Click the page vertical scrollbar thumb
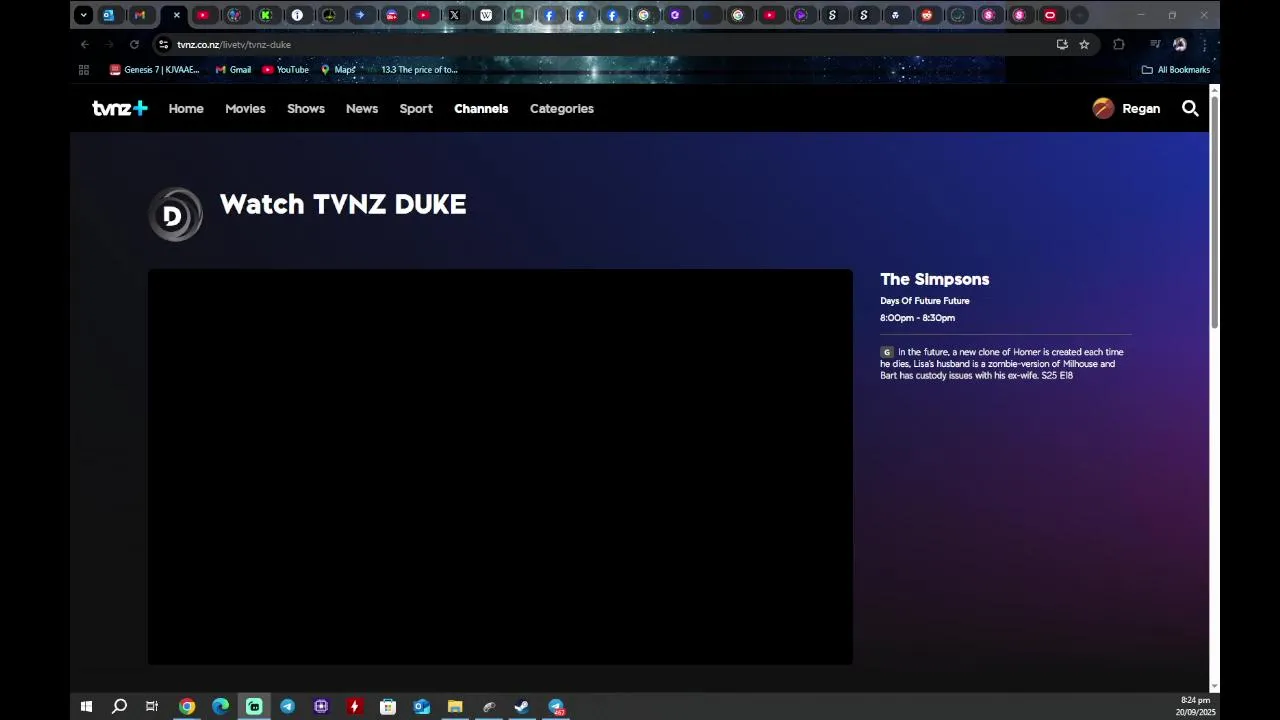The height and width of the screenshot is (720, 1280). click(x=1215, y=212)
